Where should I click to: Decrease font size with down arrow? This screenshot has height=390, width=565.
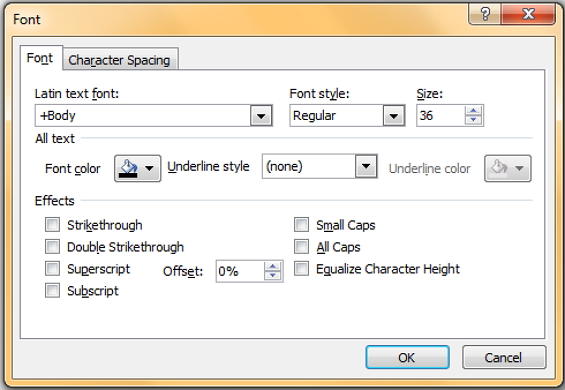(473, 120)
